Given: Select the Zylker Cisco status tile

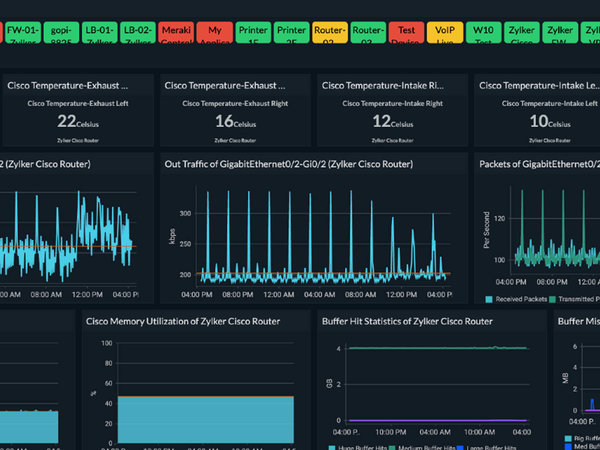Looking at the screenshot, I should pos(522,33).
